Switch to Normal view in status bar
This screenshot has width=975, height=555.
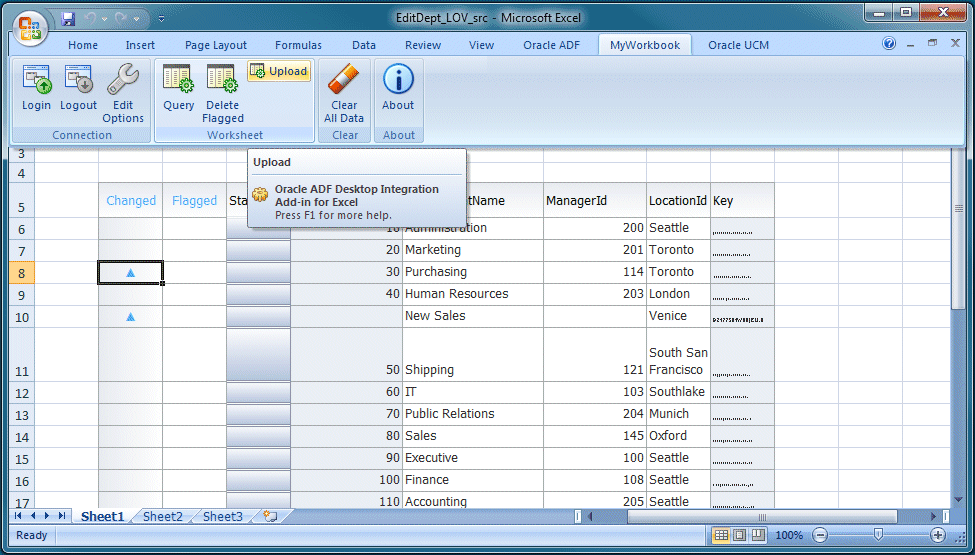pos(721,535)
